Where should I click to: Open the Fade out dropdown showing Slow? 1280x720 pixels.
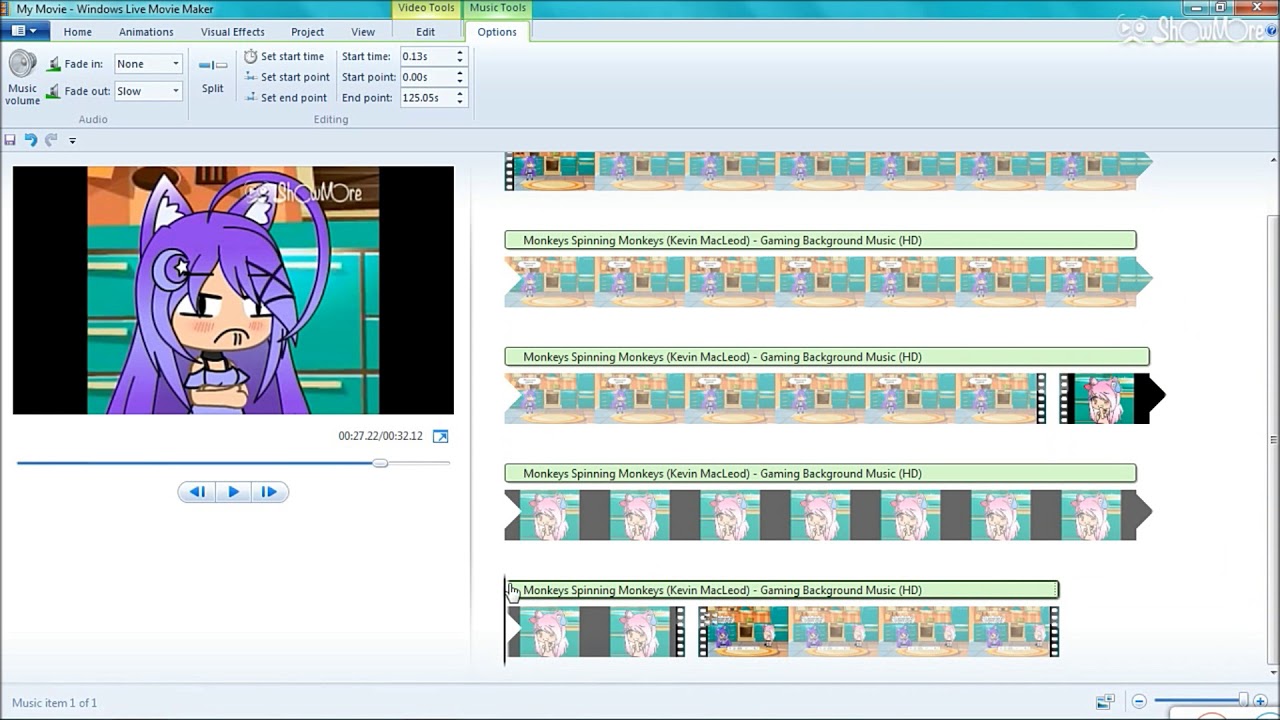(148, 91)
